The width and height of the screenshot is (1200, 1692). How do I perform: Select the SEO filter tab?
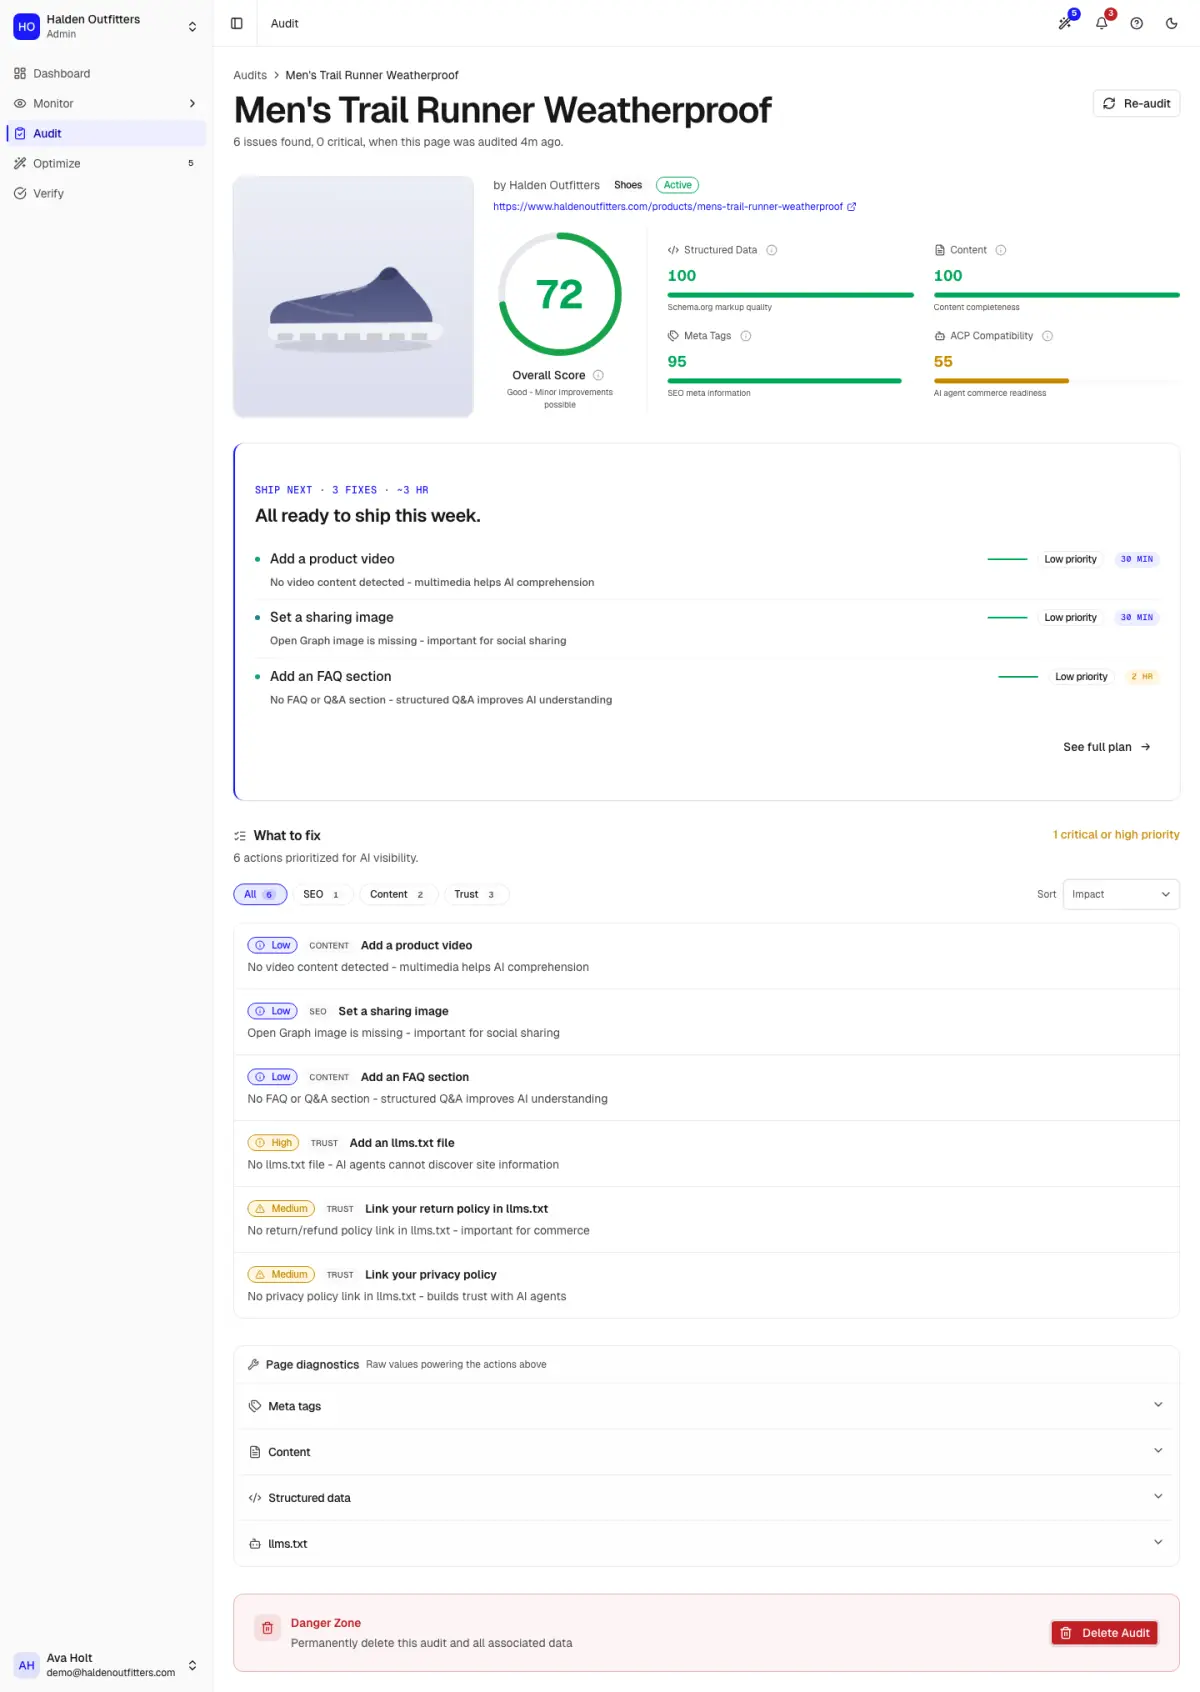pyautogui.click(x=322, y=894)
